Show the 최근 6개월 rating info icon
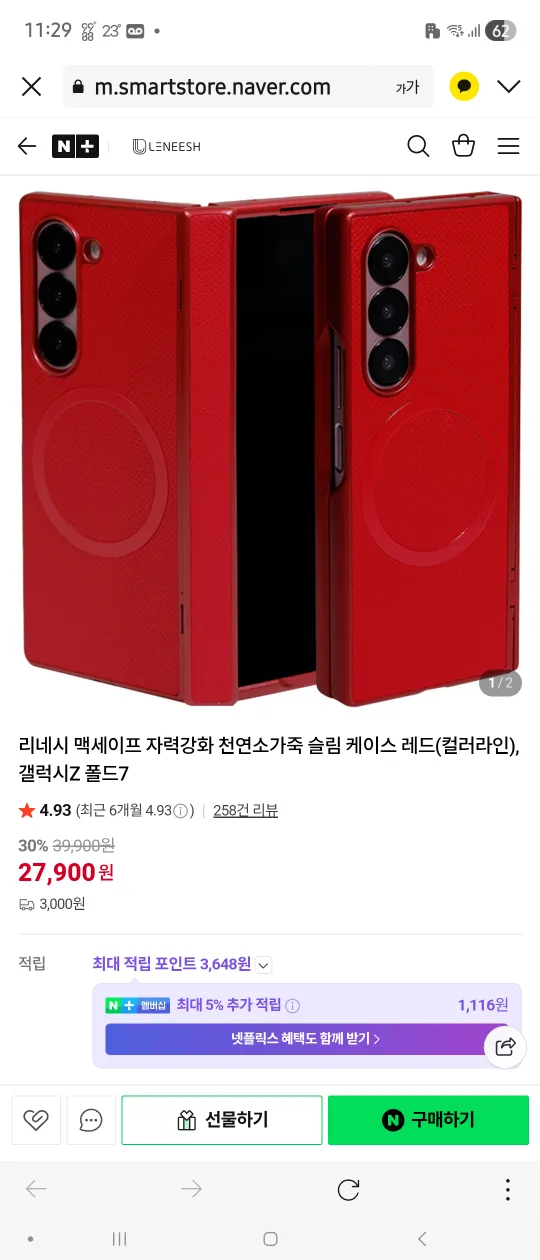The height and width of the screenshot is (1260, 540). (181, 811)
